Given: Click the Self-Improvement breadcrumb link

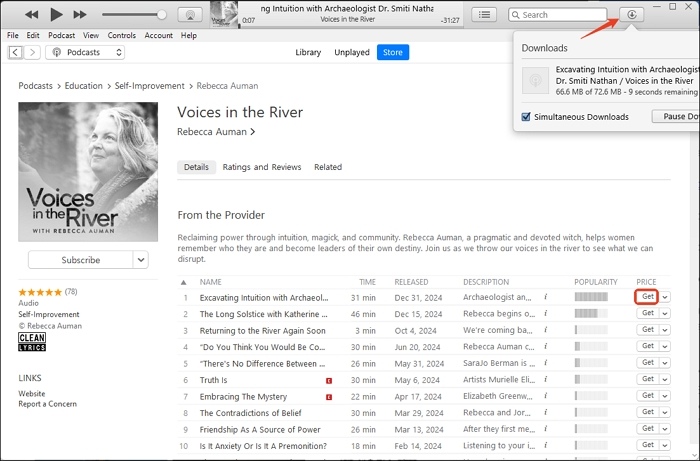Looking at the screenshot, I should [x=150, y=86].
